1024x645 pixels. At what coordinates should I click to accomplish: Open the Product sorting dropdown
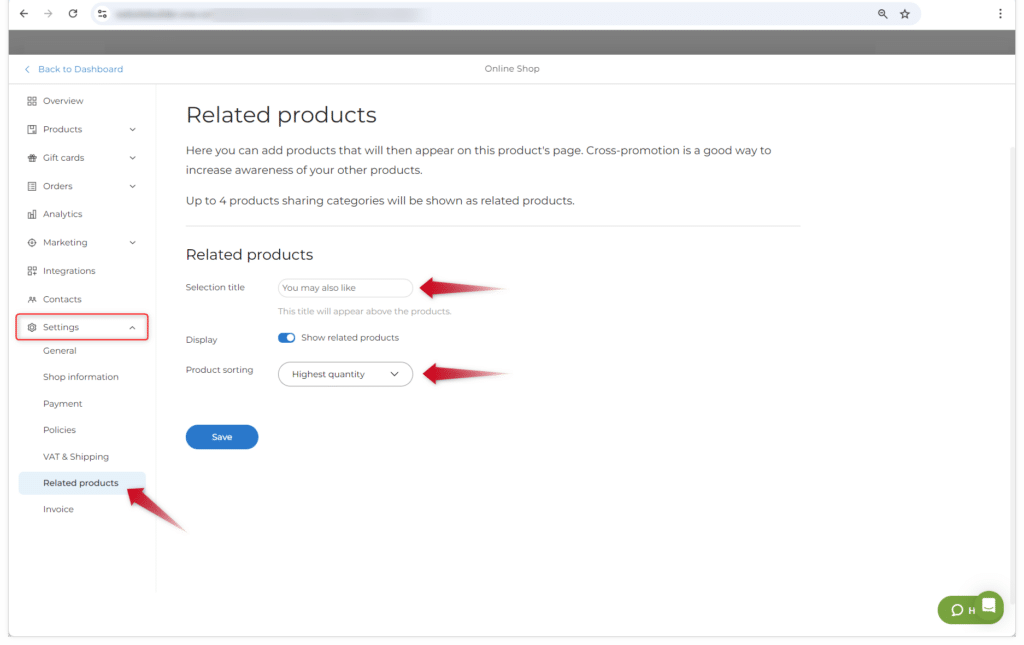tap(345, 374)
